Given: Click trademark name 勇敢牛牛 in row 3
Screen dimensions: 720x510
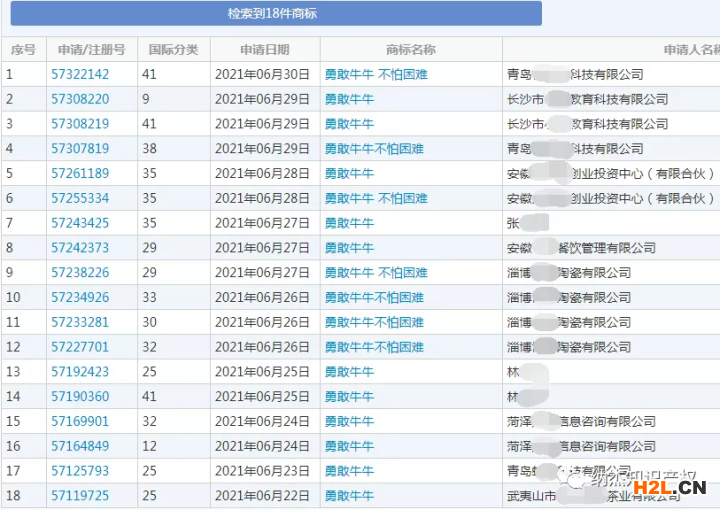Looking at the screenshot, I should tap(349, 124).
